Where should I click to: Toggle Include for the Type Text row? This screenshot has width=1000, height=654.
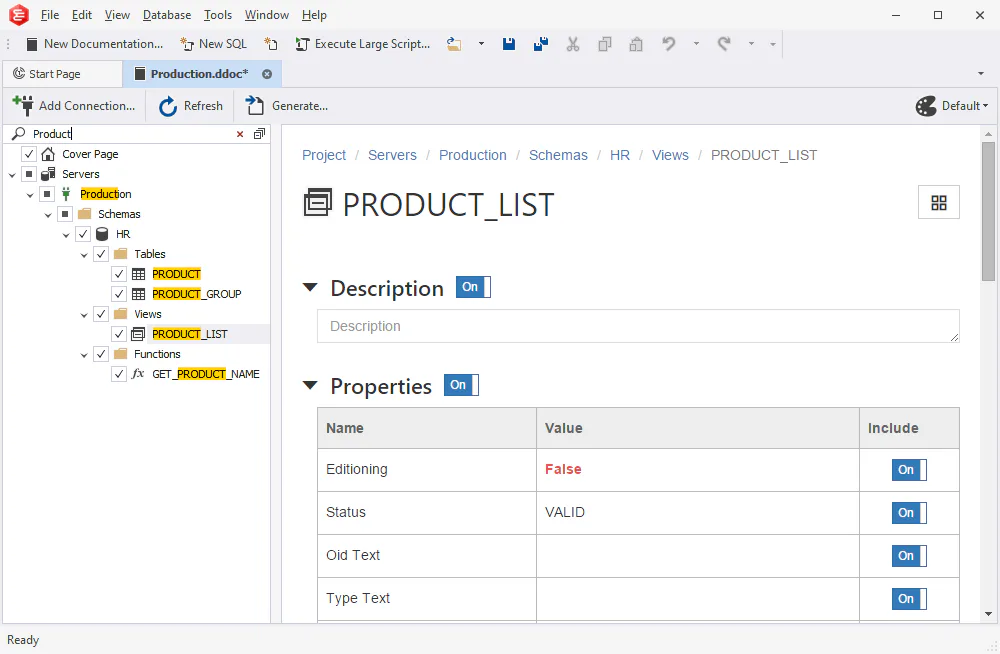(909, 598)
